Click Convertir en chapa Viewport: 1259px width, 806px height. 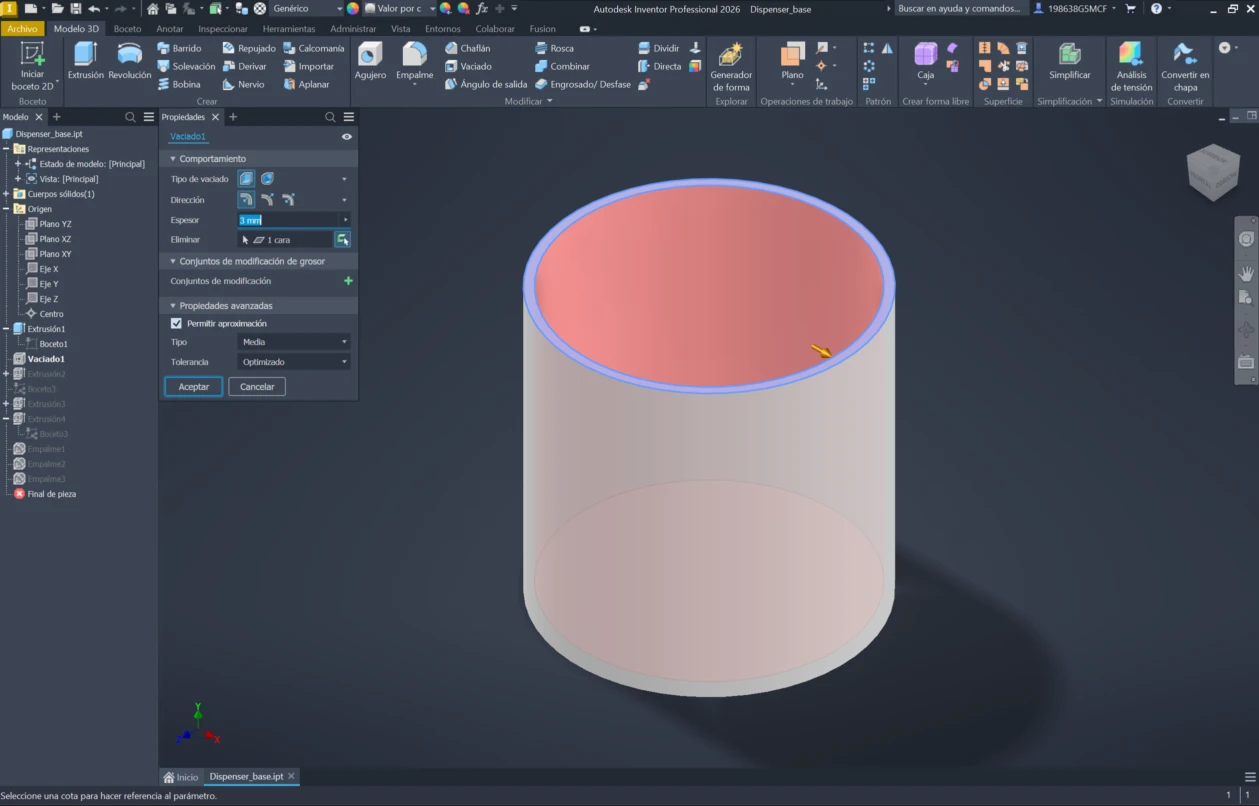1185,66
